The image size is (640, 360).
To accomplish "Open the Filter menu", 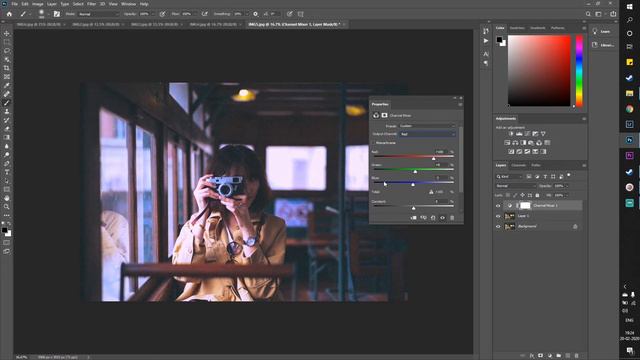I will (x=91, y=4).
